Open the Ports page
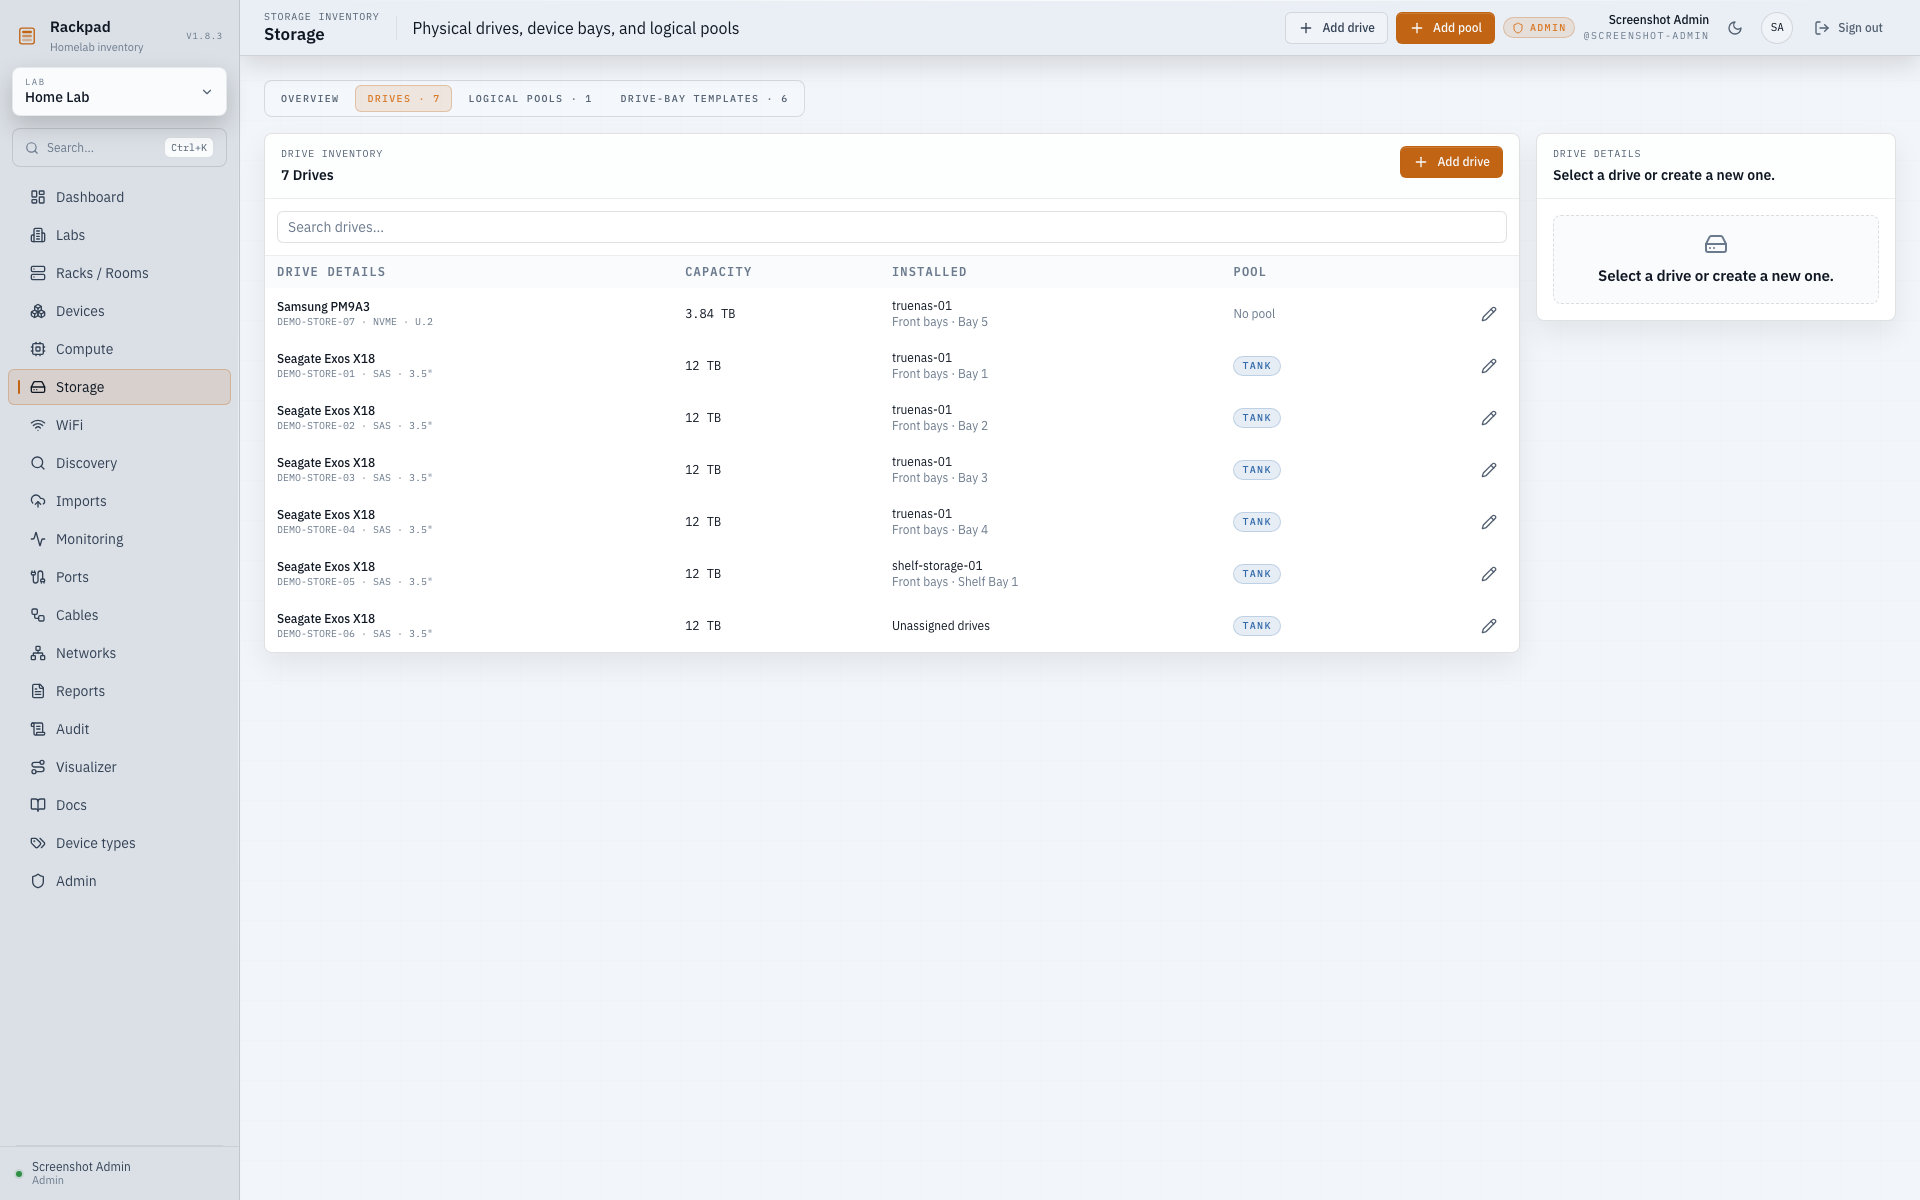This screenshot has width=1920, height=1200. 119,577
